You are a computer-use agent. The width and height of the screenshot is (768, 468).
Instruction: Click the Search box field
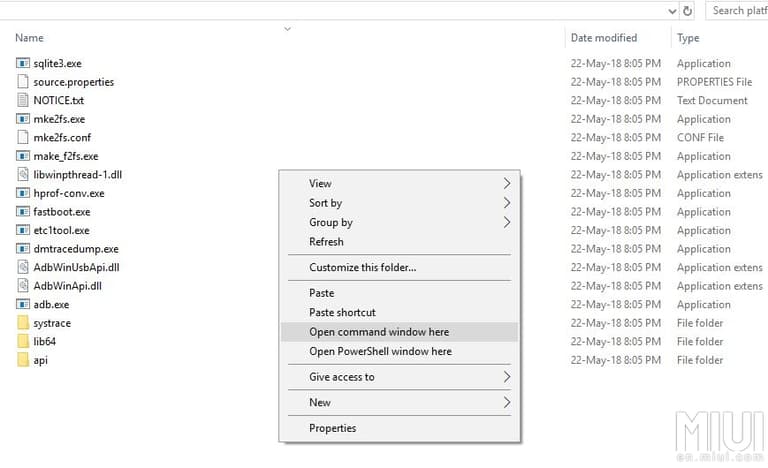[740, 10]
